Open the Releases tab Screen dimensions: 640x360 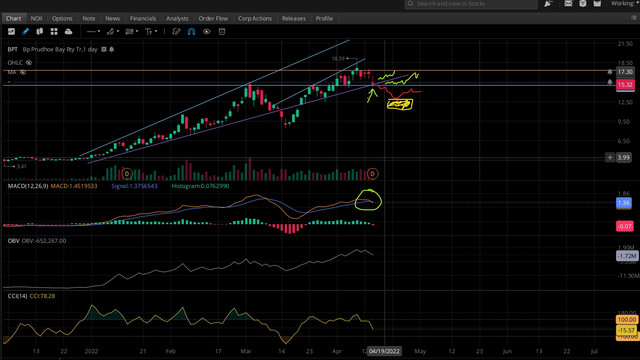[293, 18]
